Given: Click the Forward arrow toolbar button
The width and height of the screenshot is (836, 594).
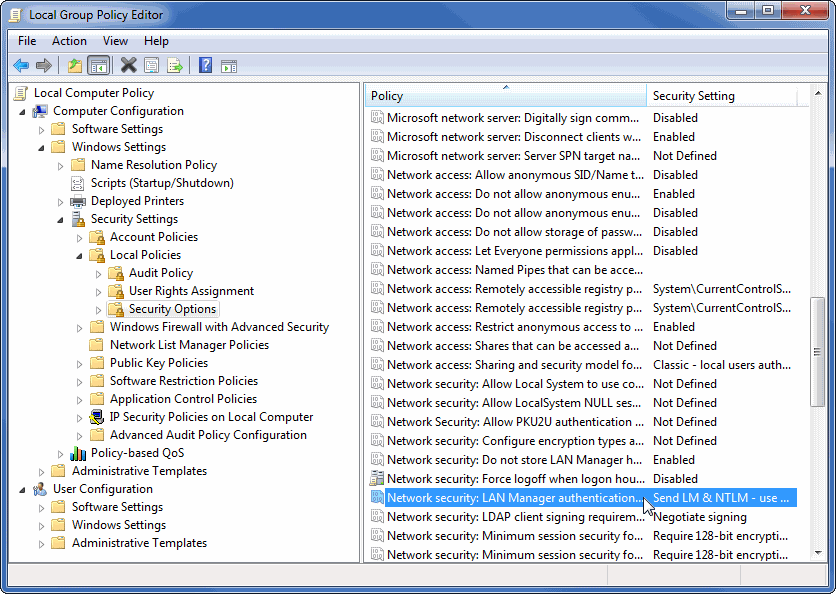Looking at the screenshot, I should 44,66.
